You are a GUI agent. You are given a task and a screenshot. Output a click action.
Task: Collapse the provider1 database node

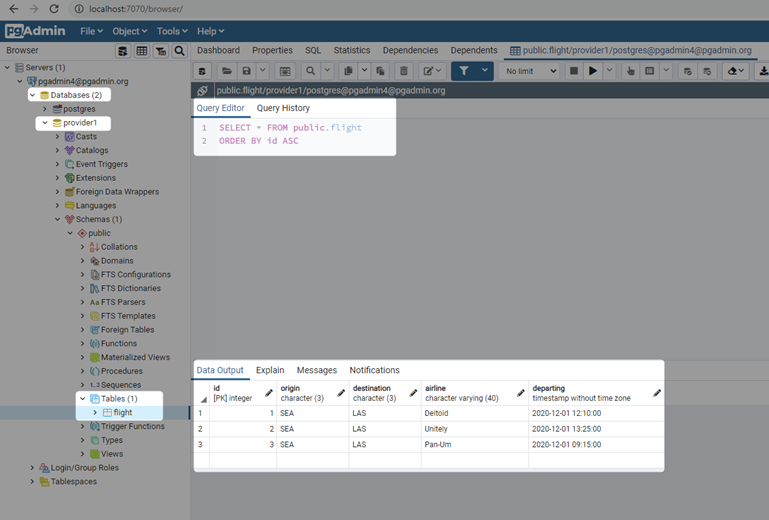45,123
